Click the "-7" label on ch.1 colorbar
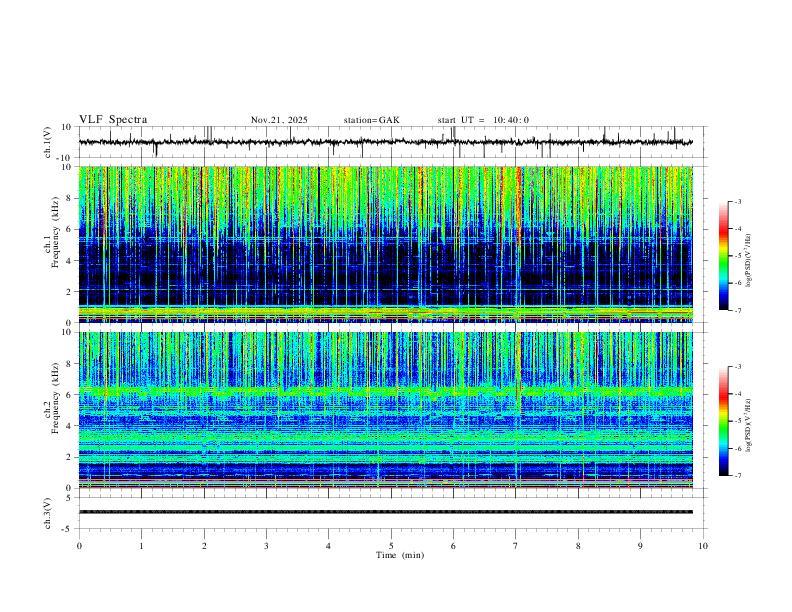This screenshot has width=792, height=612. (x=737, y=310)
